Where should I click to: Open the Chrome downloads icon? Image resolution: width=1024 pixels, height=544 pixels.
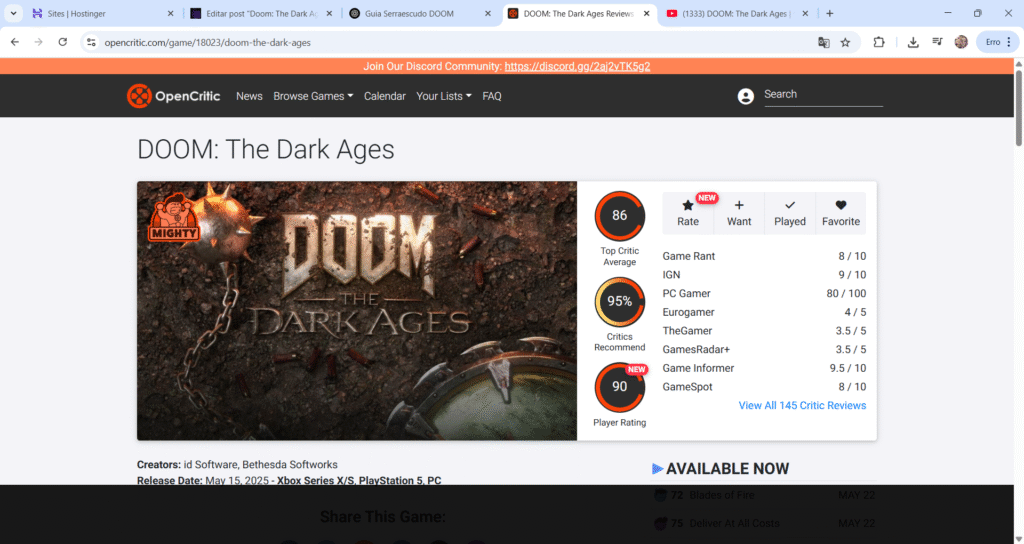pos(913,42)
